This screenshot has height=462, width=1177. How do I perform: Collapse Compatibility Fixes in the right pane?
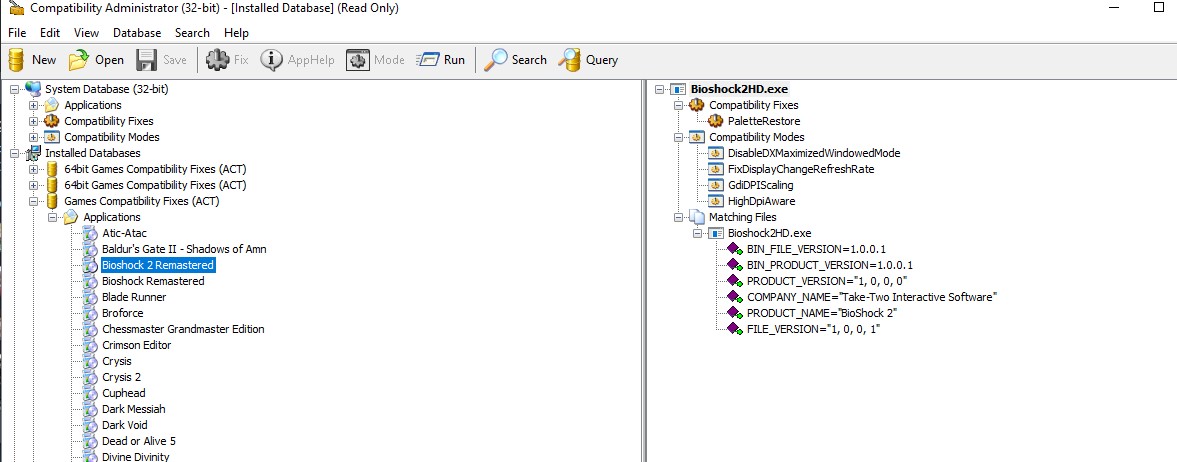679,105
